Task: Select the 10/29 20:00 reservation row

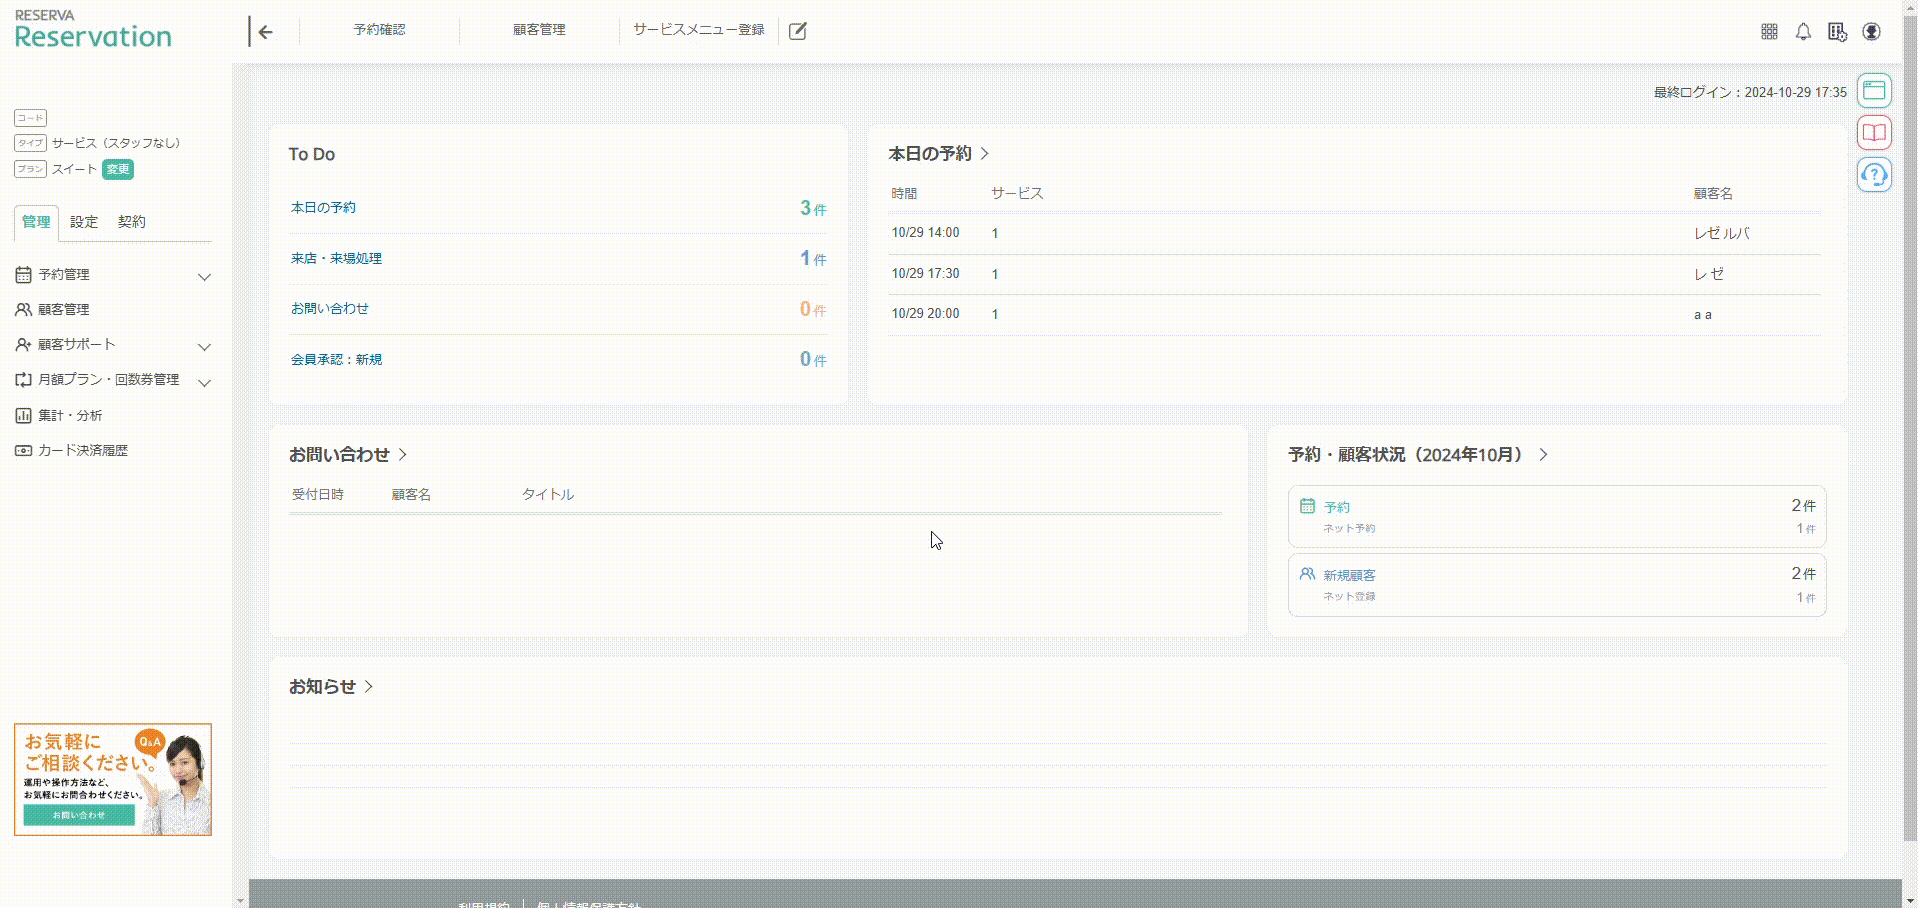Action: pos(1355,314)
